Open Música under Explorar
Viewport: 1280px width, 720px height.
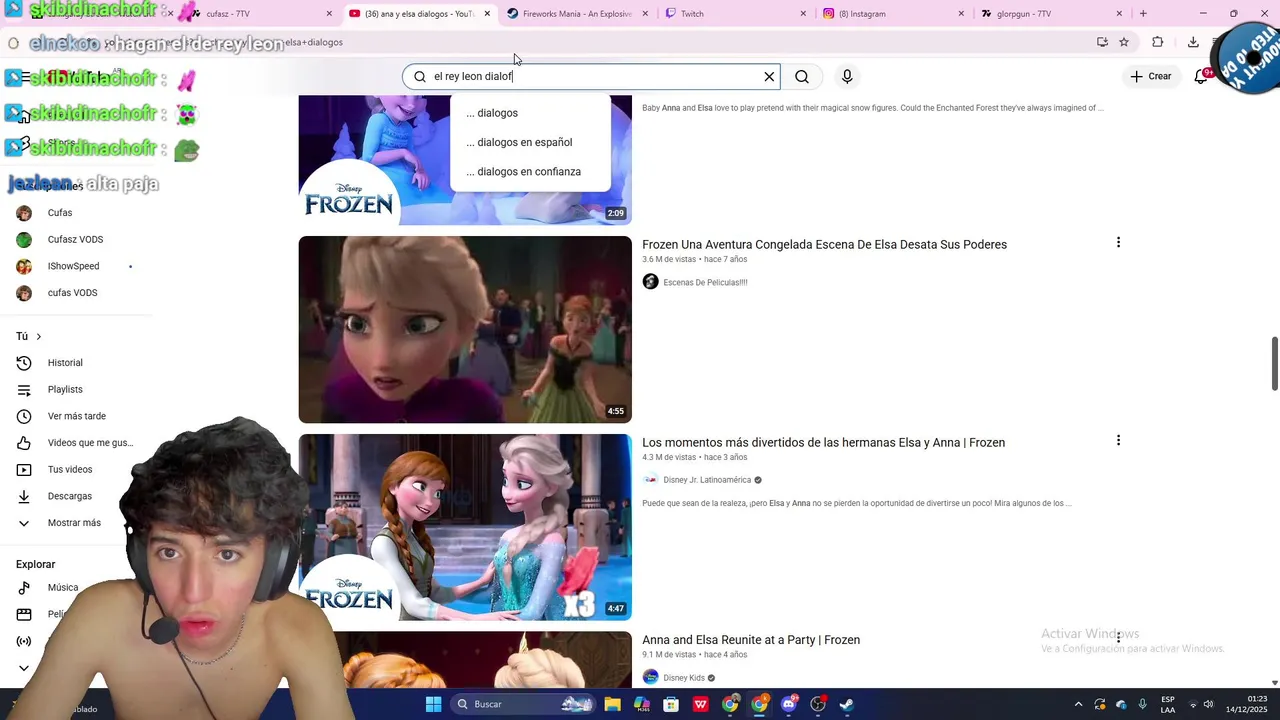[x=63, y=588]
